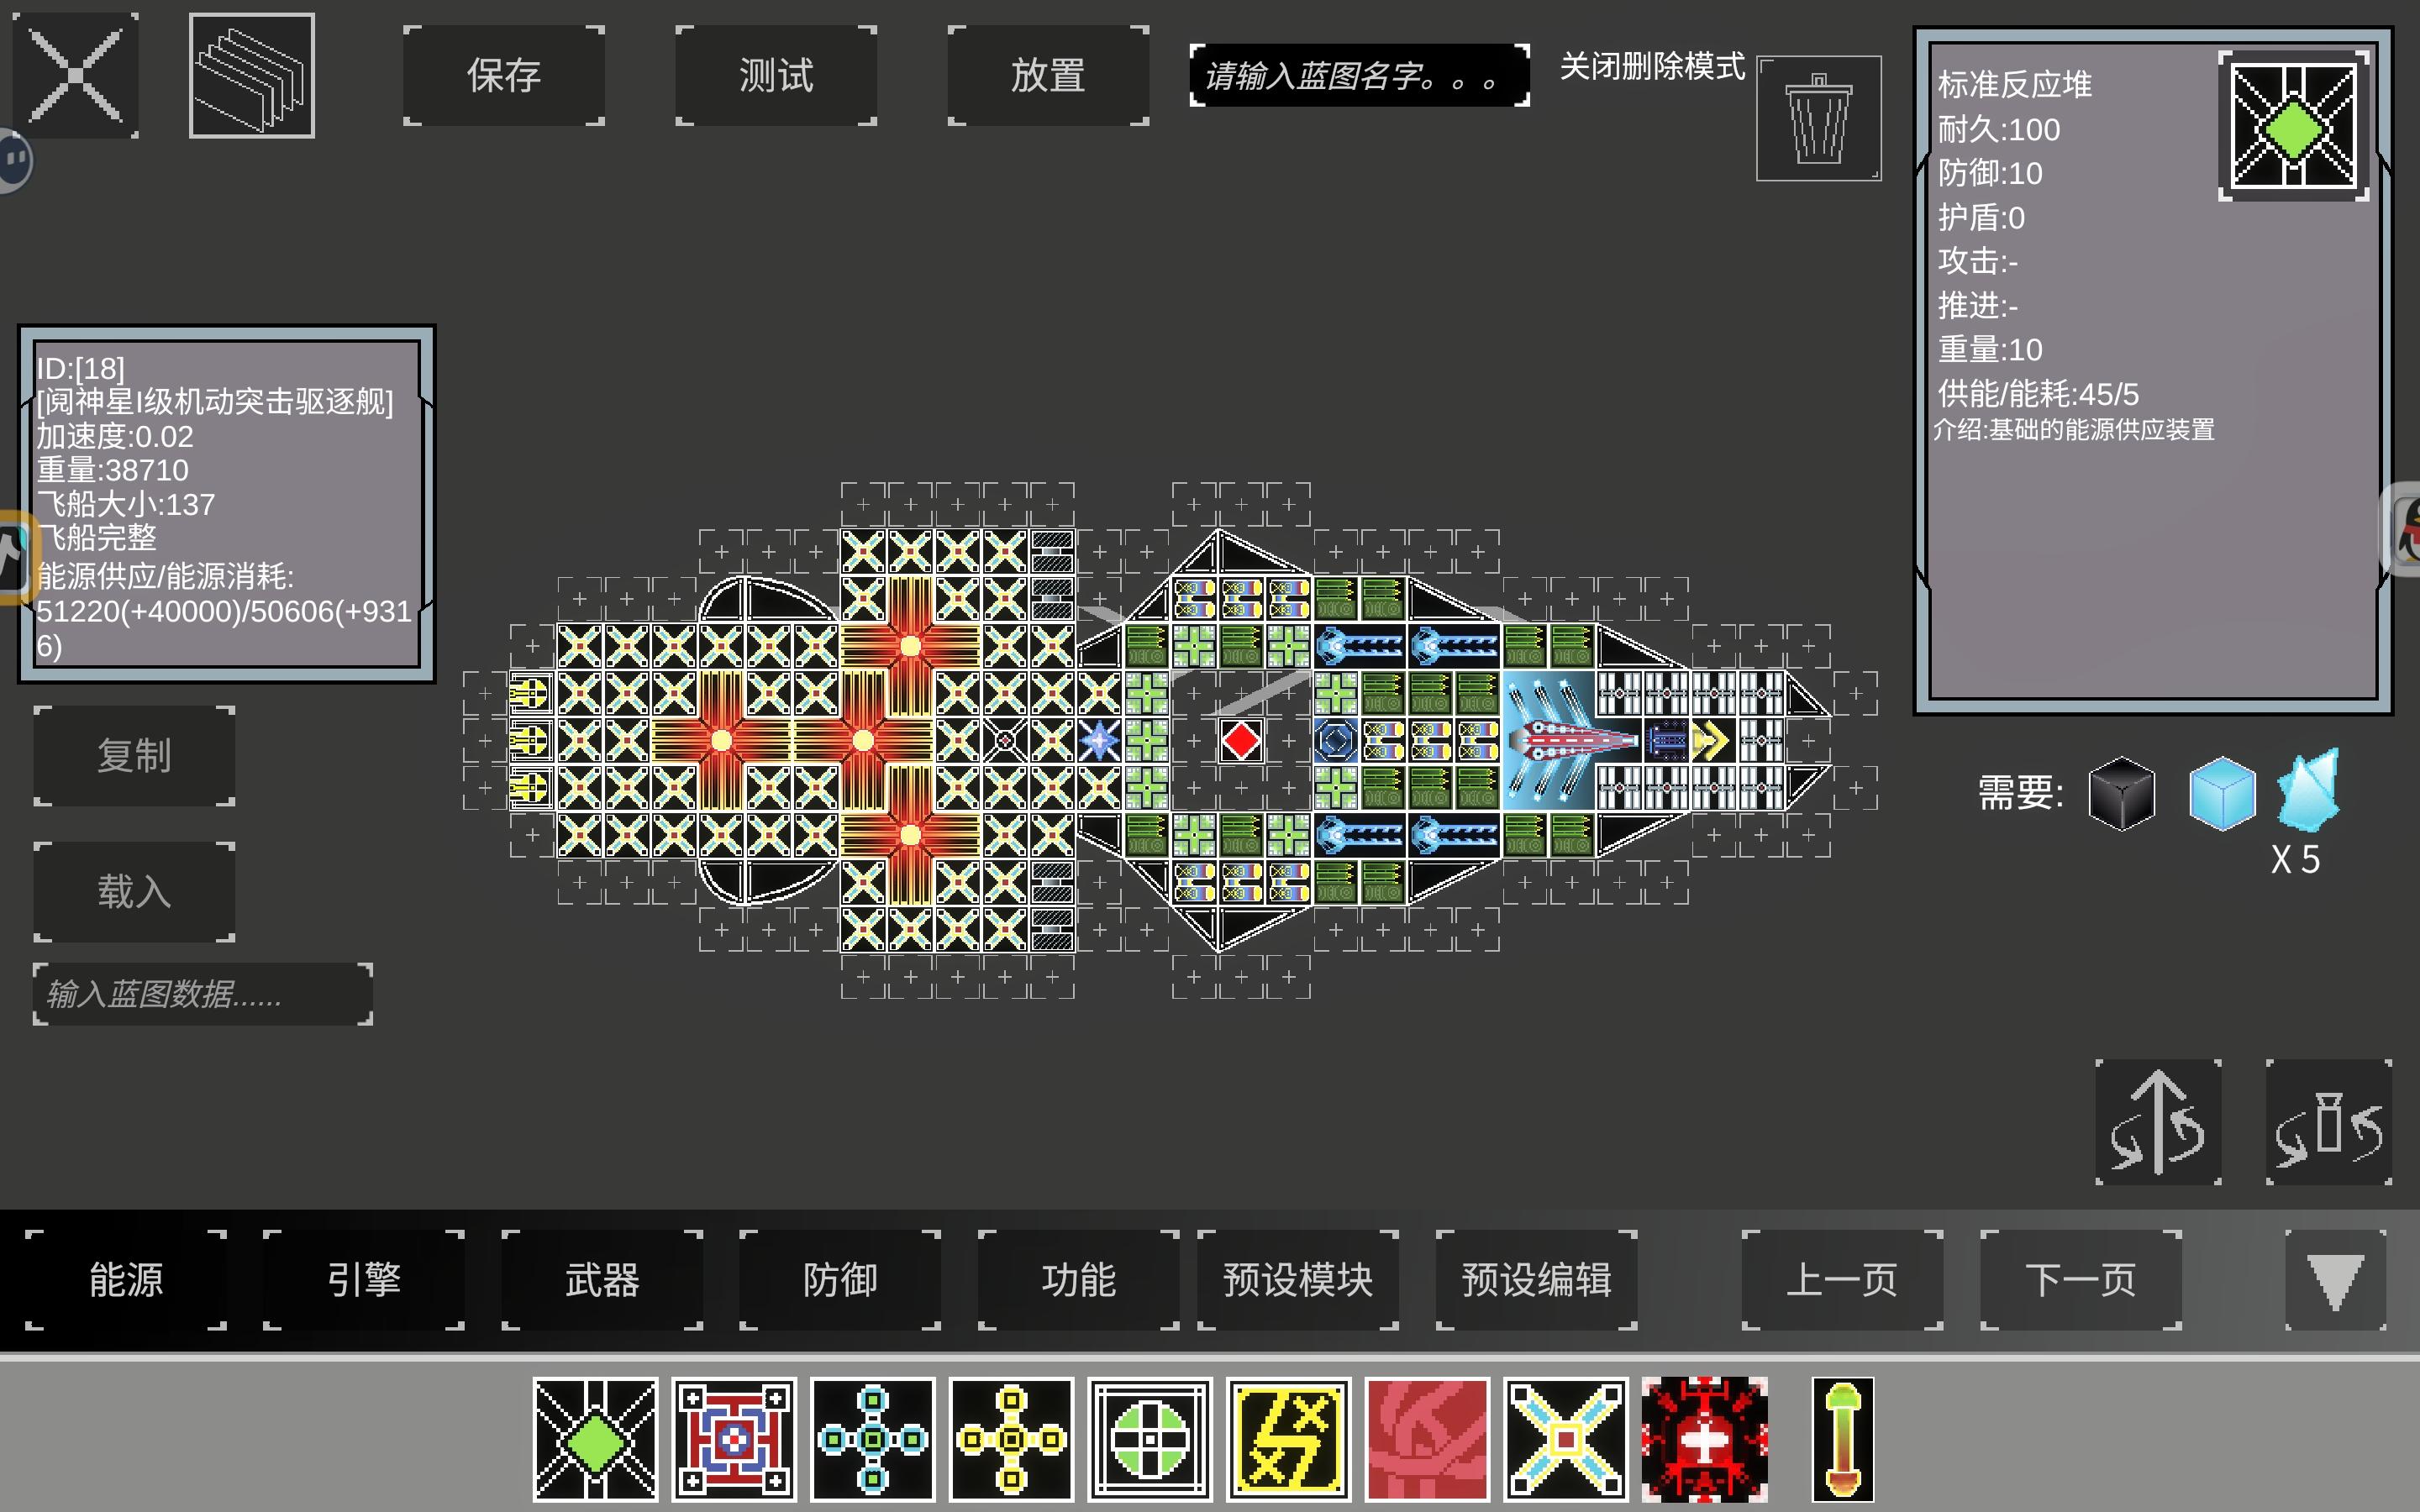Viewport: 2420px width, 1512px height.
Task: Go to next page of modules
Action: (x=2080, y=1280)
